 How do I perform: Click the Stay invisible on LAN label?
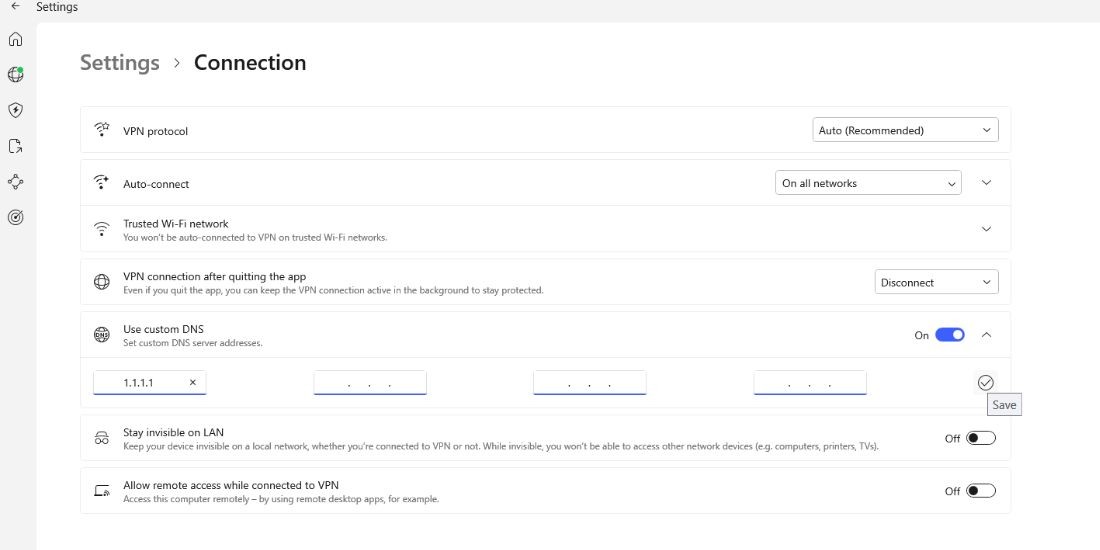tap(174, 432)
